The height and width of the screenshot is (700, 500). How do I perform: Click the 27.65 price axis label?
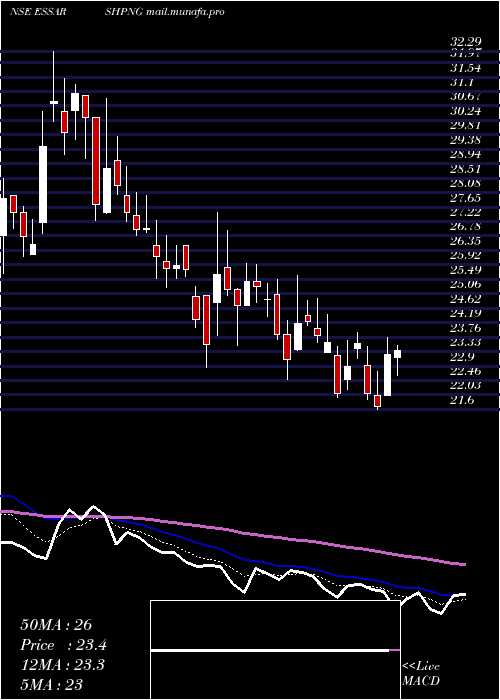click(x=466, y=197)
